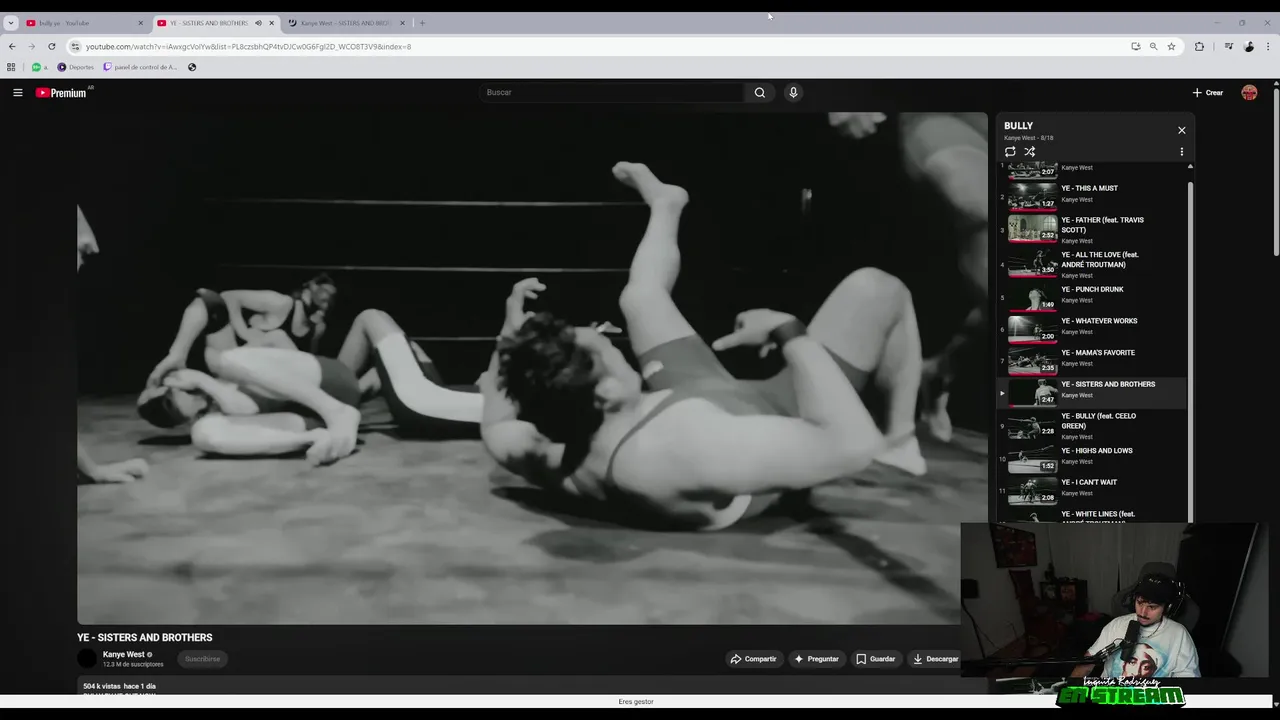Mute the playing tab via speaker icon
Viewport: 1280px width, 720px height.
coord(258,23)
